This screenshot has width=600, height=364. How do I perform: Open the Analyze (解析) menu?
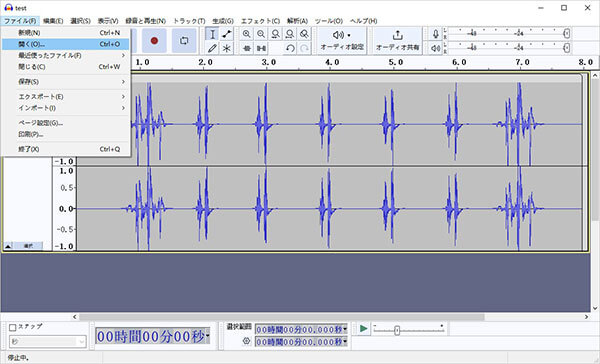[297, 21]
